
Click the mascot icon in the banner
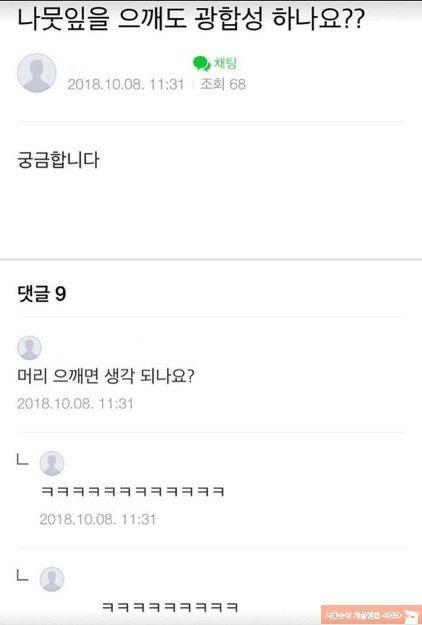pyautogui.click(x=410, y=616)
